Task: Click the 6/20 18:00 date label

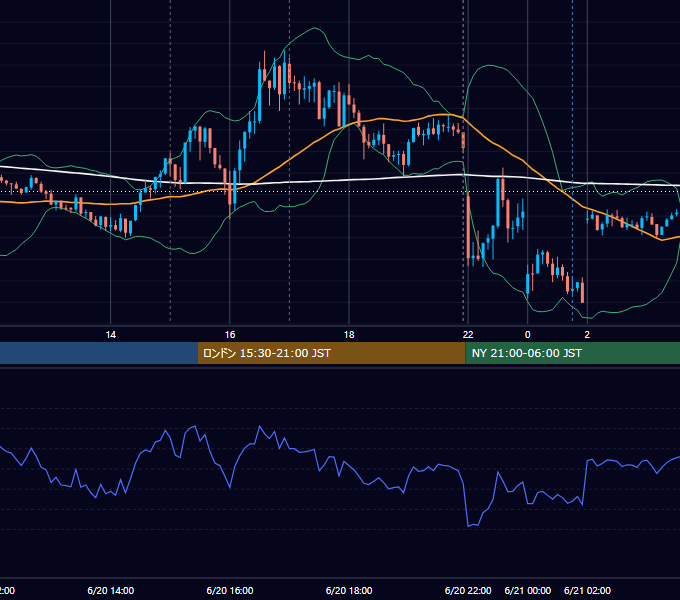Action: tap(349, 590)
